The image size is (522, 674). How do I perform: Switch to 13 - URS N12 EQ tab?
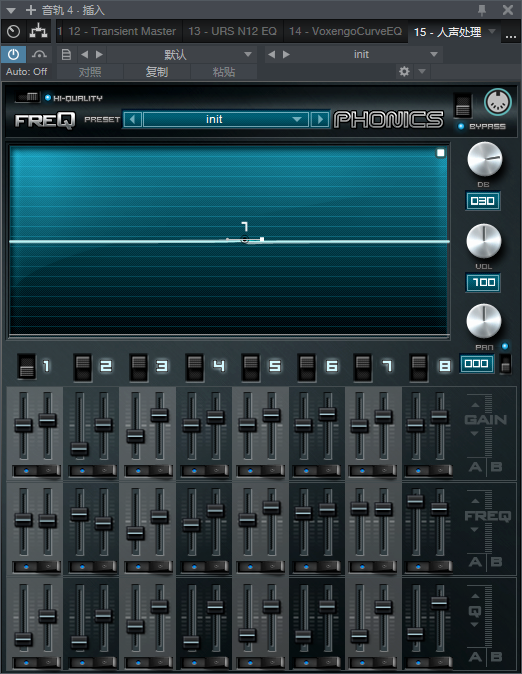[232, 31]
